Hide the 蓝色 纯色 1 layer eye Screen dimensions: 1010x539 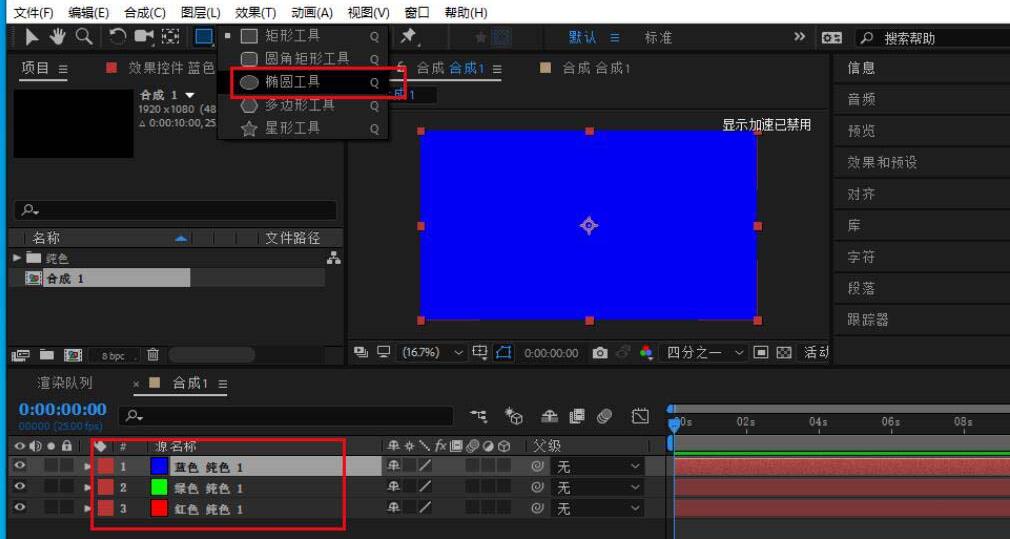[x=19, y=466]
